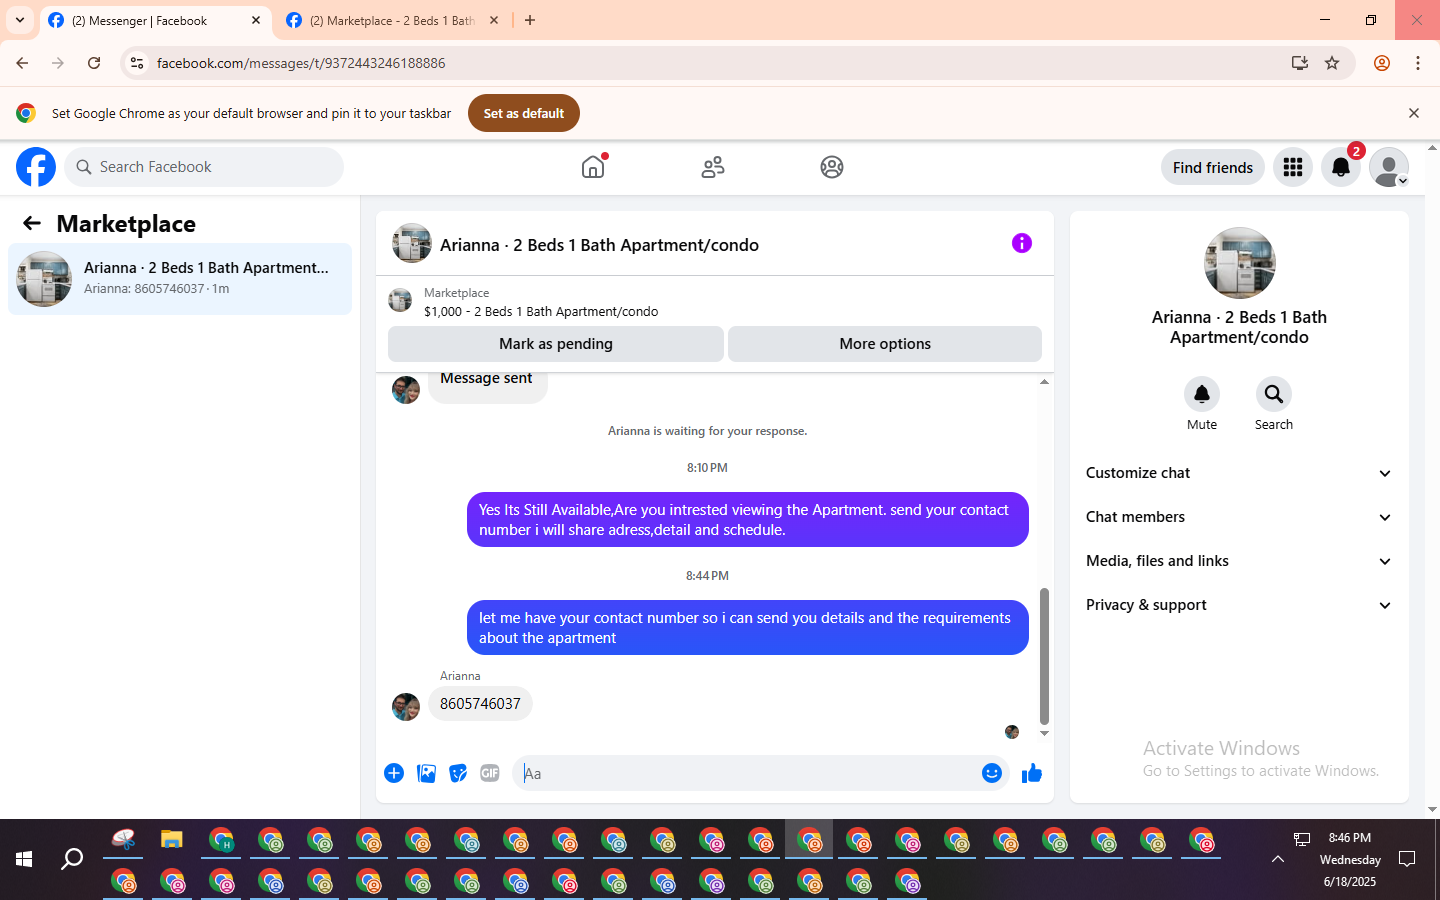The height and width of the screenshot is (900, 1440).
Task: Close the Messenger | Facebook tab
Action: coord(256,20)
